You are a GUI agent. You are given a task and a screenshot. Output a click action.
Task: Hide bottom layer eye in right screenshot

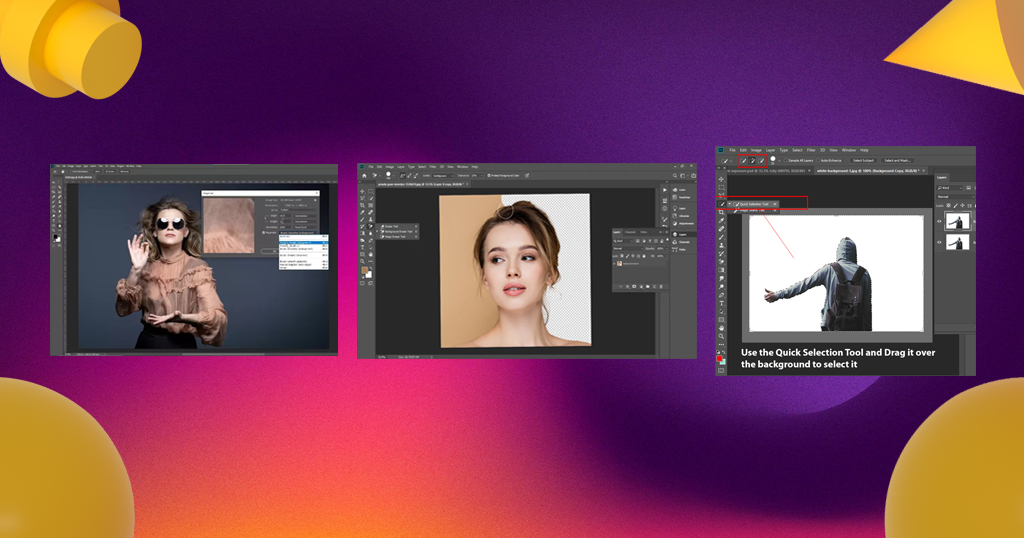click(940, 242)
